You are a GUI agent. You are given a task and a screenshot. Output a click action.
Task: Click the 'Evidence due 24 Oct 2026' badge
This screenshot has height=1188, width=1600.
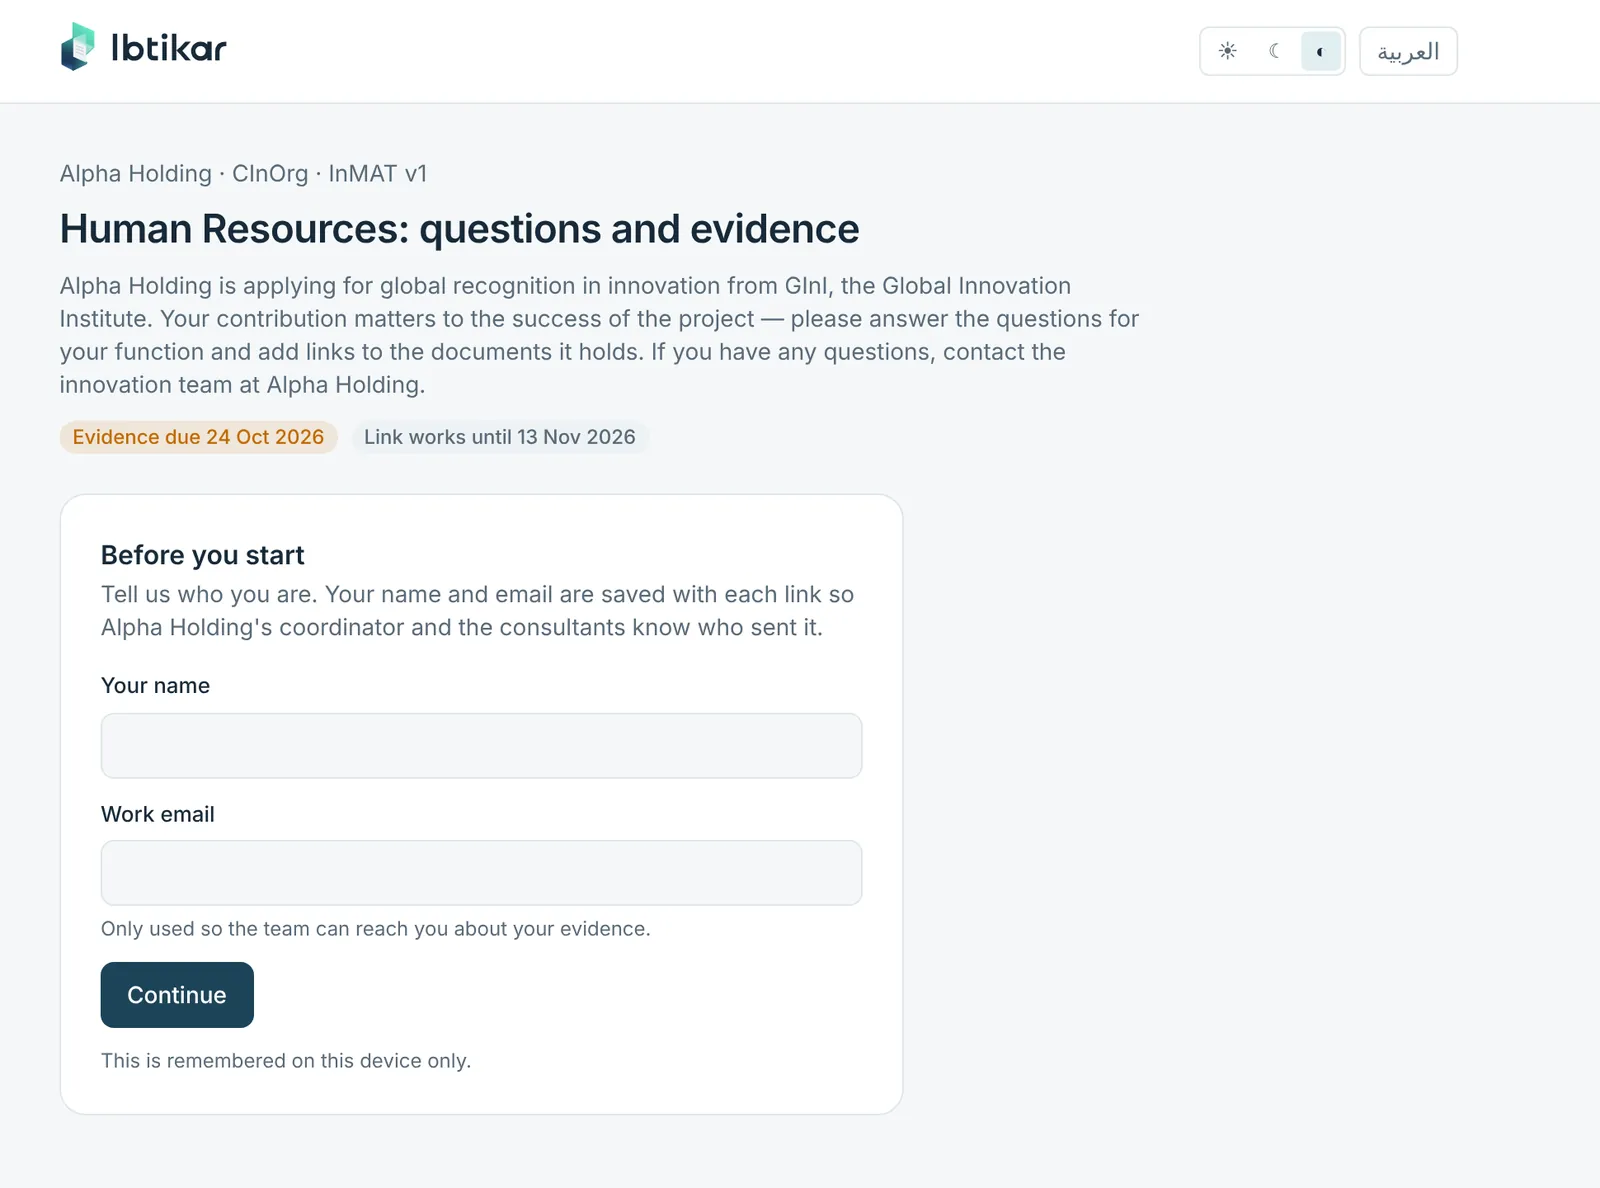[198, 437]
